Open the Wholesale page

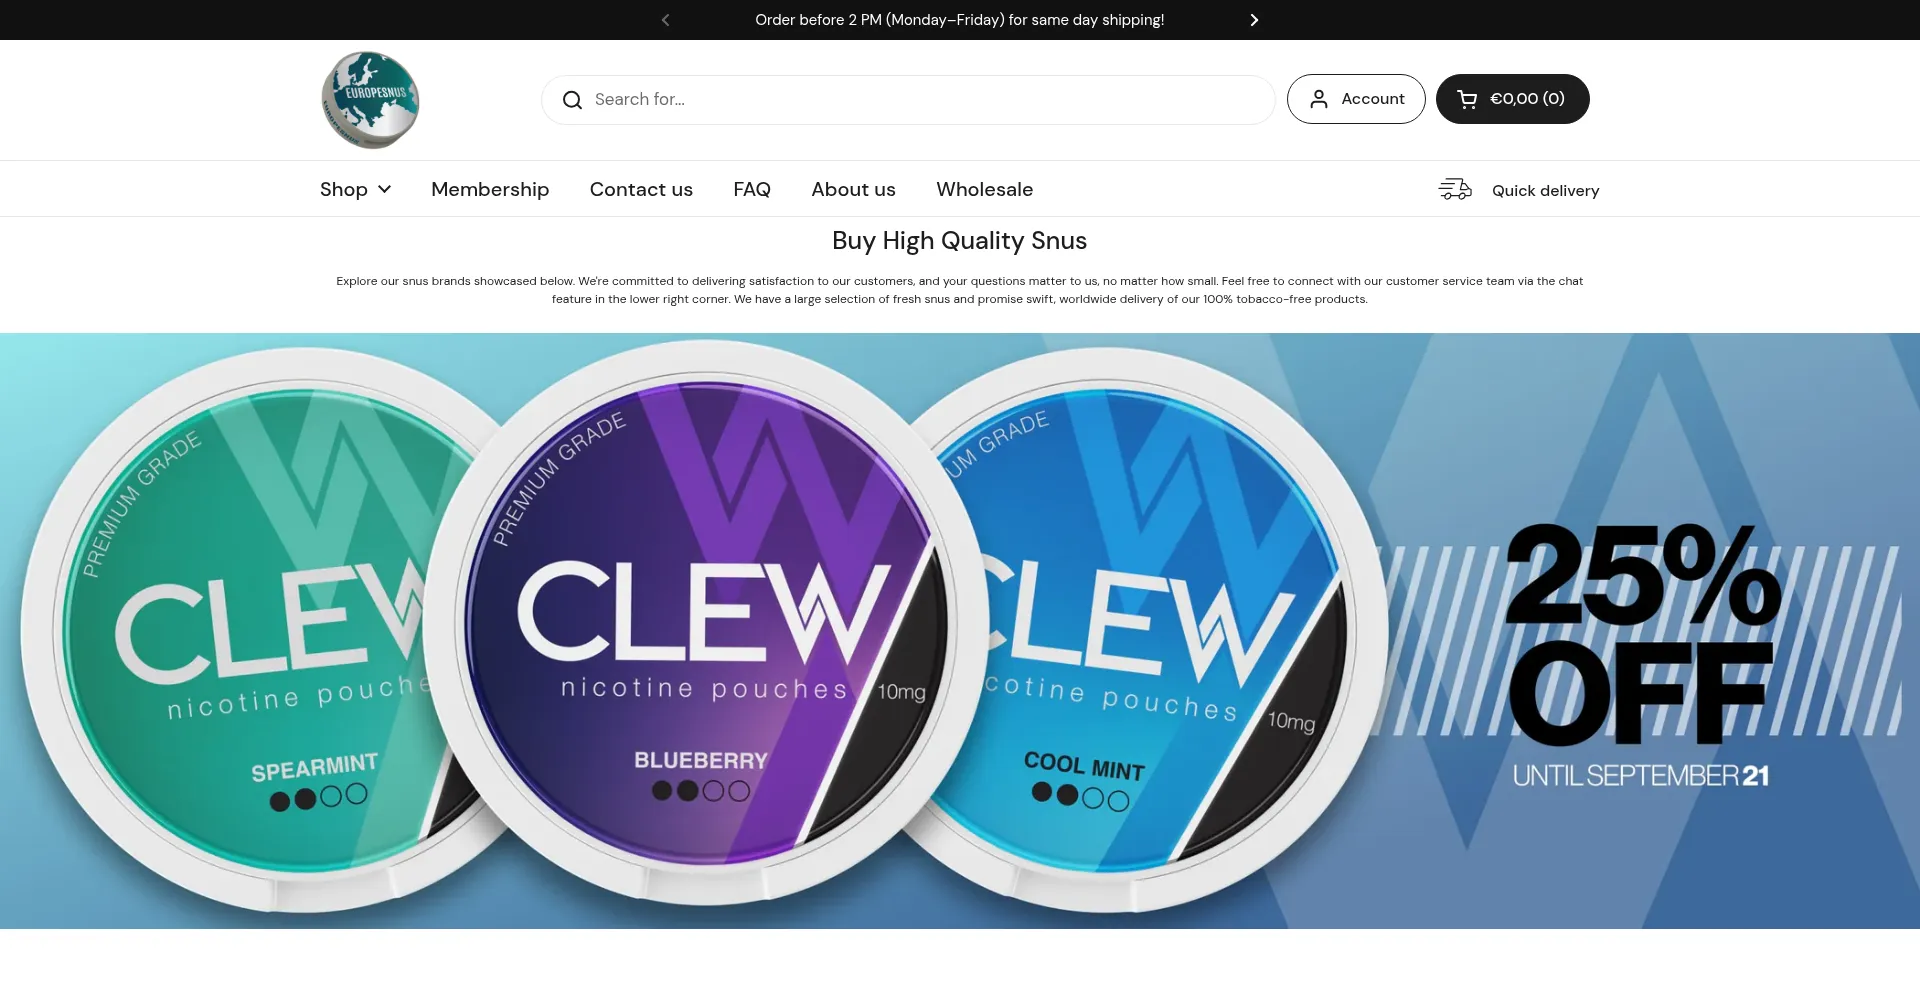984,189
